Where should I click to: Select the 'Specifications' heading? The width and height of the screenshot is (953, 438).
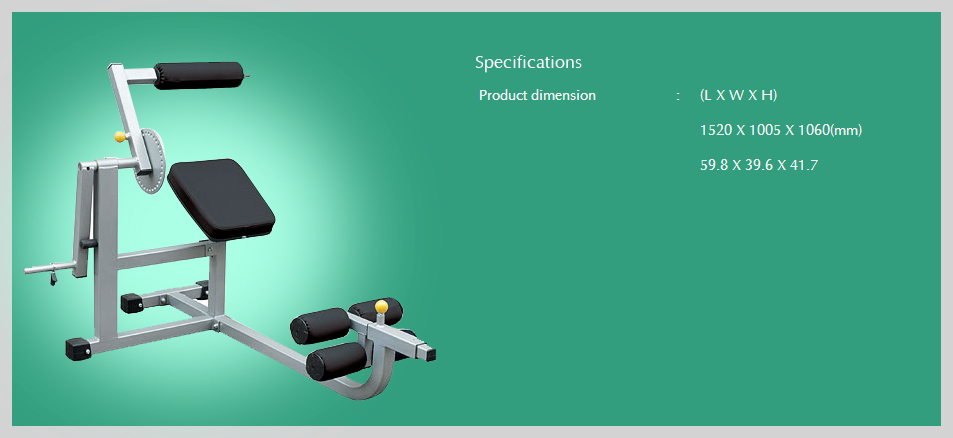[528, 63]
